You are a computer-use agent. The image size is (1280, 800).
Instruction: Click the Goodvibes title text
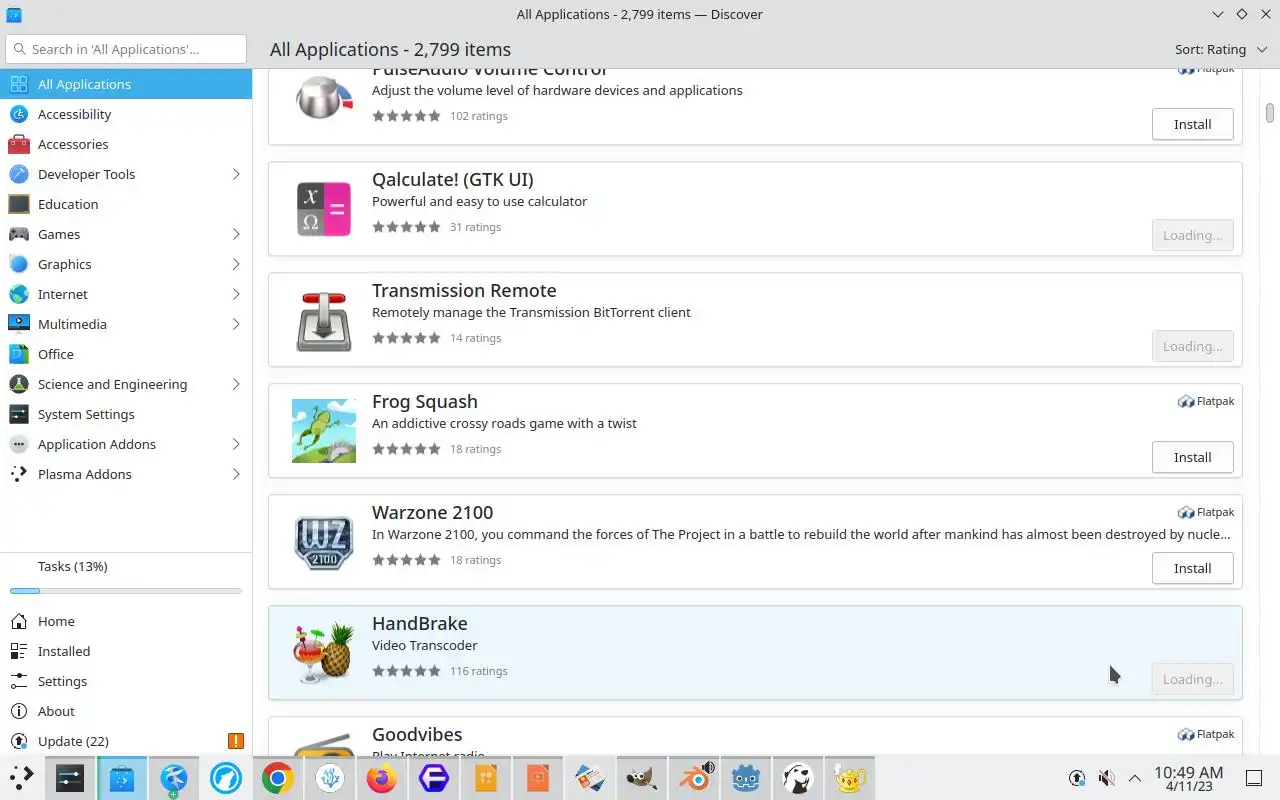417,734
